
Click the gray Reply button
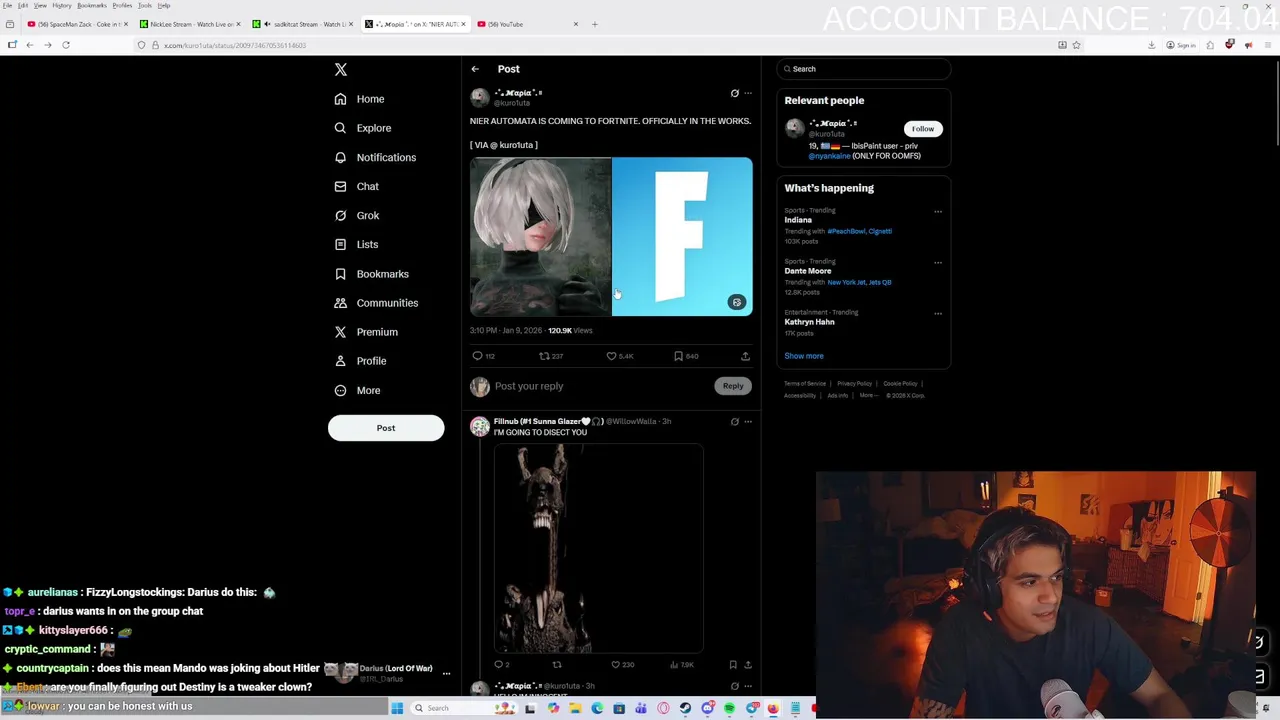coord(733,386)
